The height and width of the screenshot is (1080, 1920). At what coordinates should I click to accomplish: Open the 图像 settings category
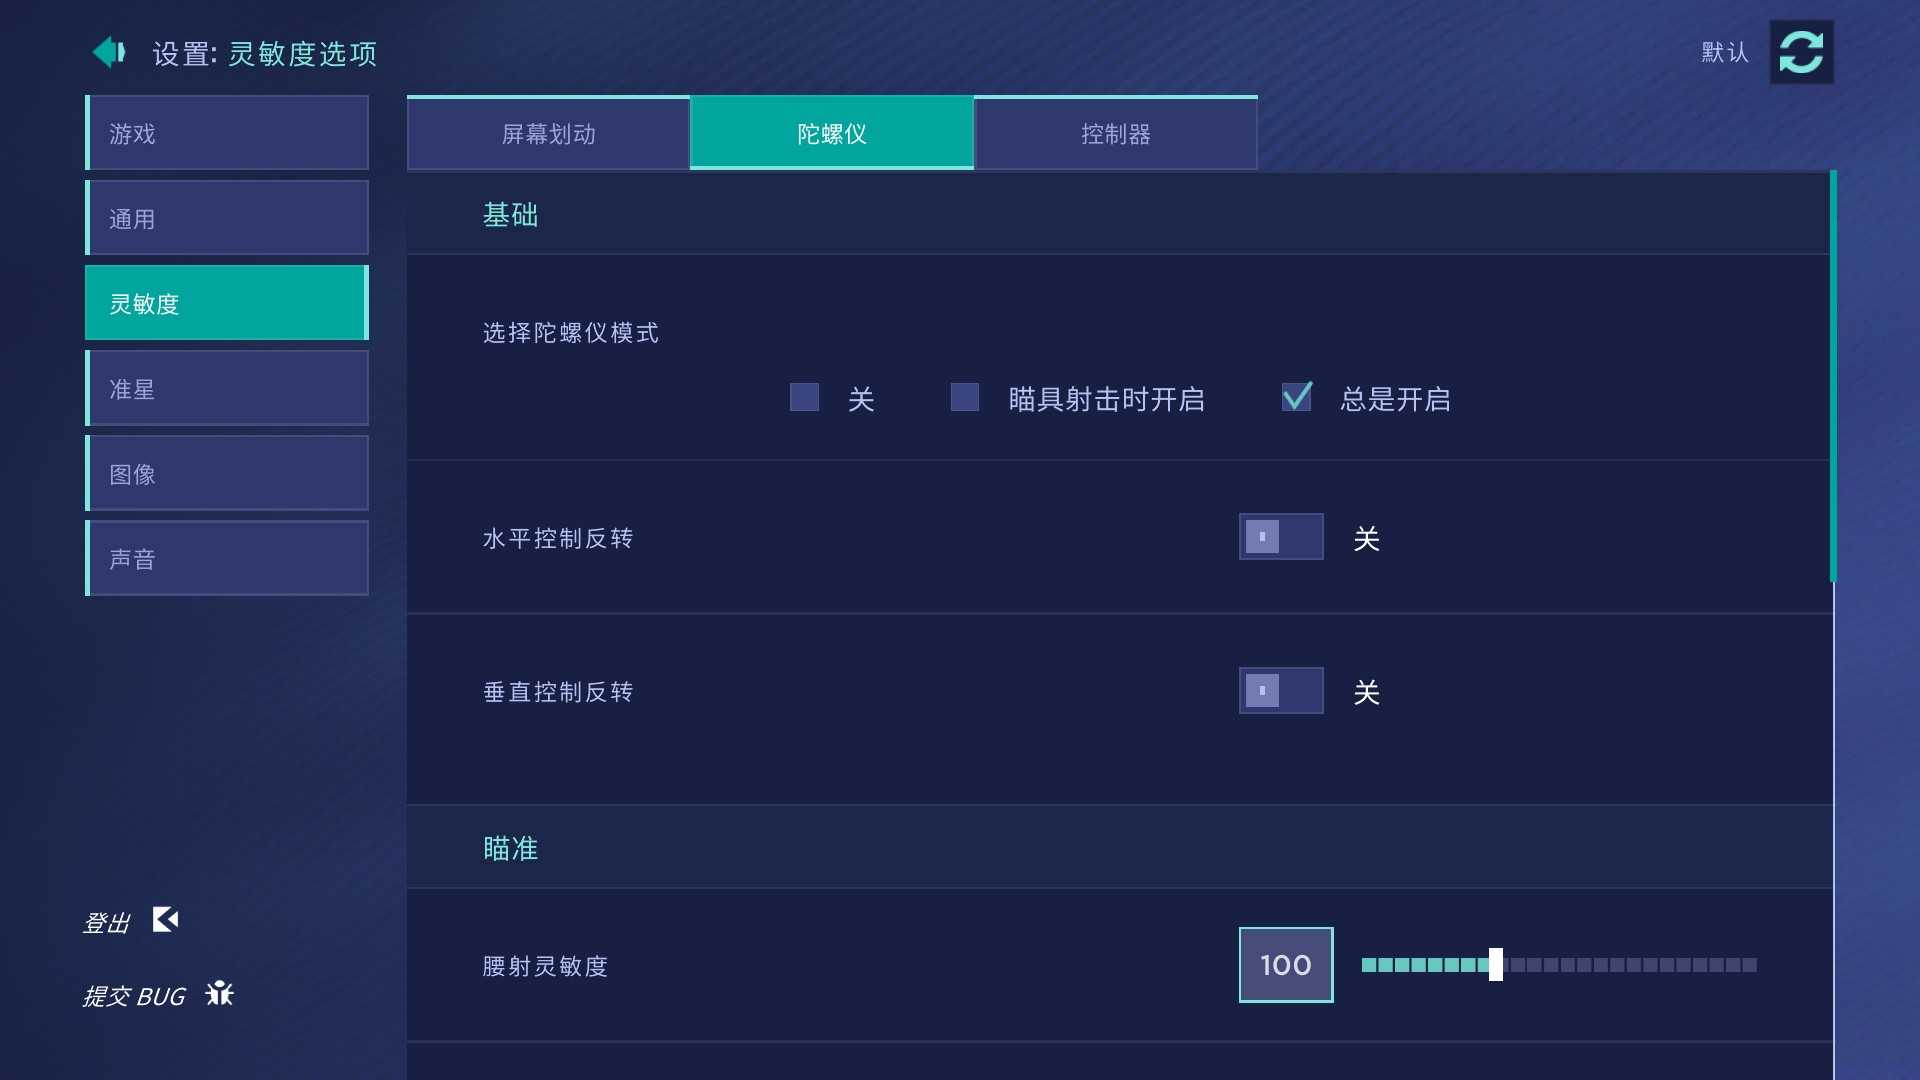click(227, 473)
